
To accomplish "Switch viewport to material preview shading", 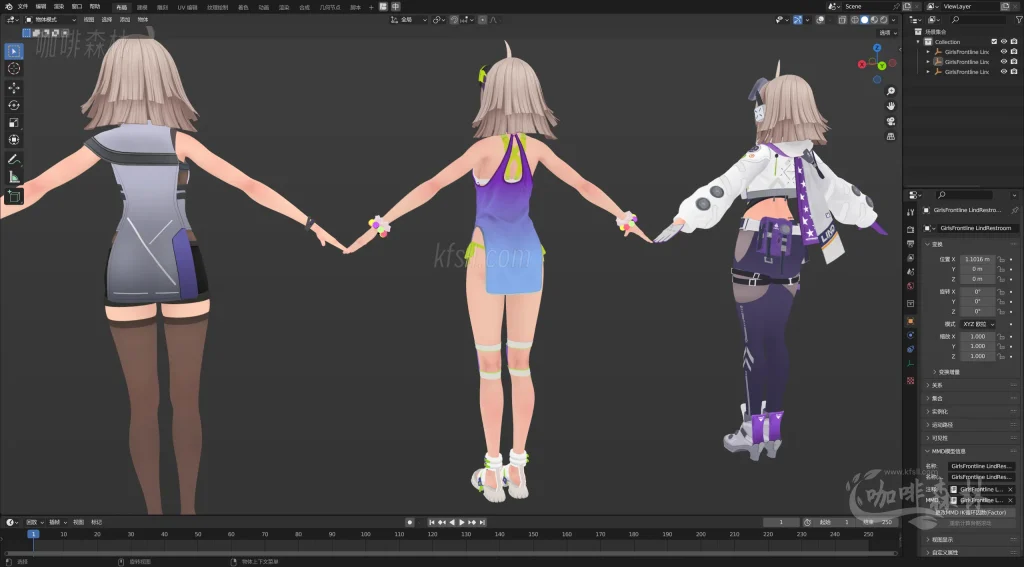I will 874,20.
